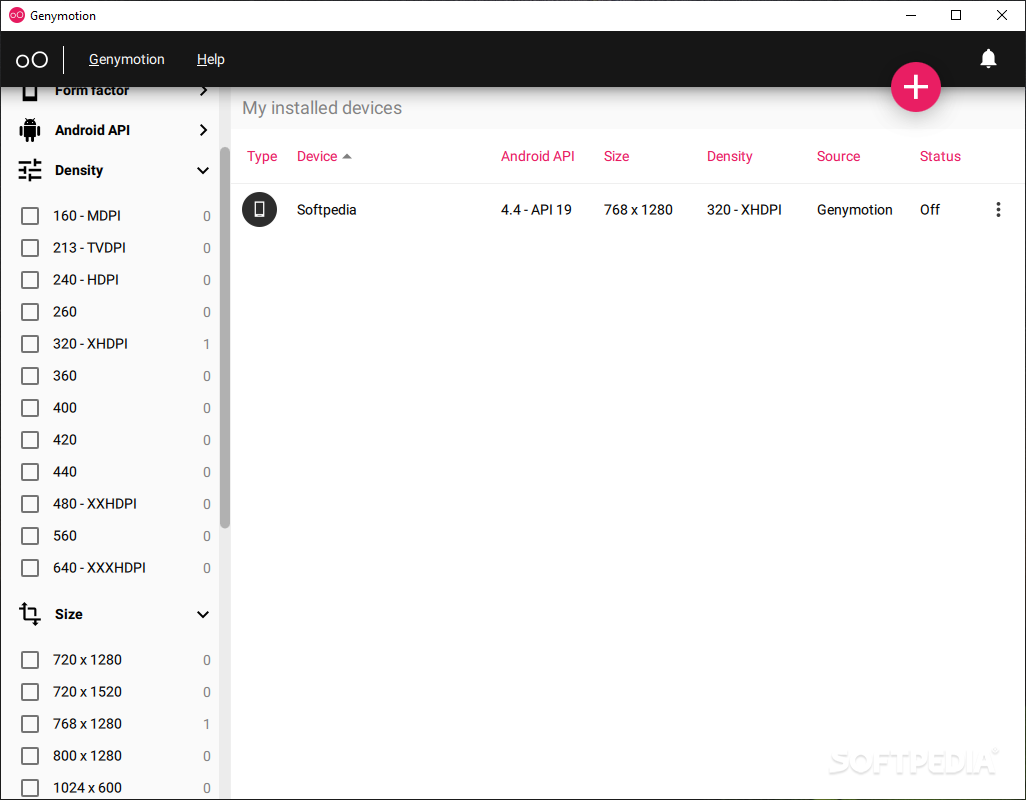Click the Genymotion title bar app icon
Image resolution: width=1026 pixels, height=800 pixels.
[17, 15]
